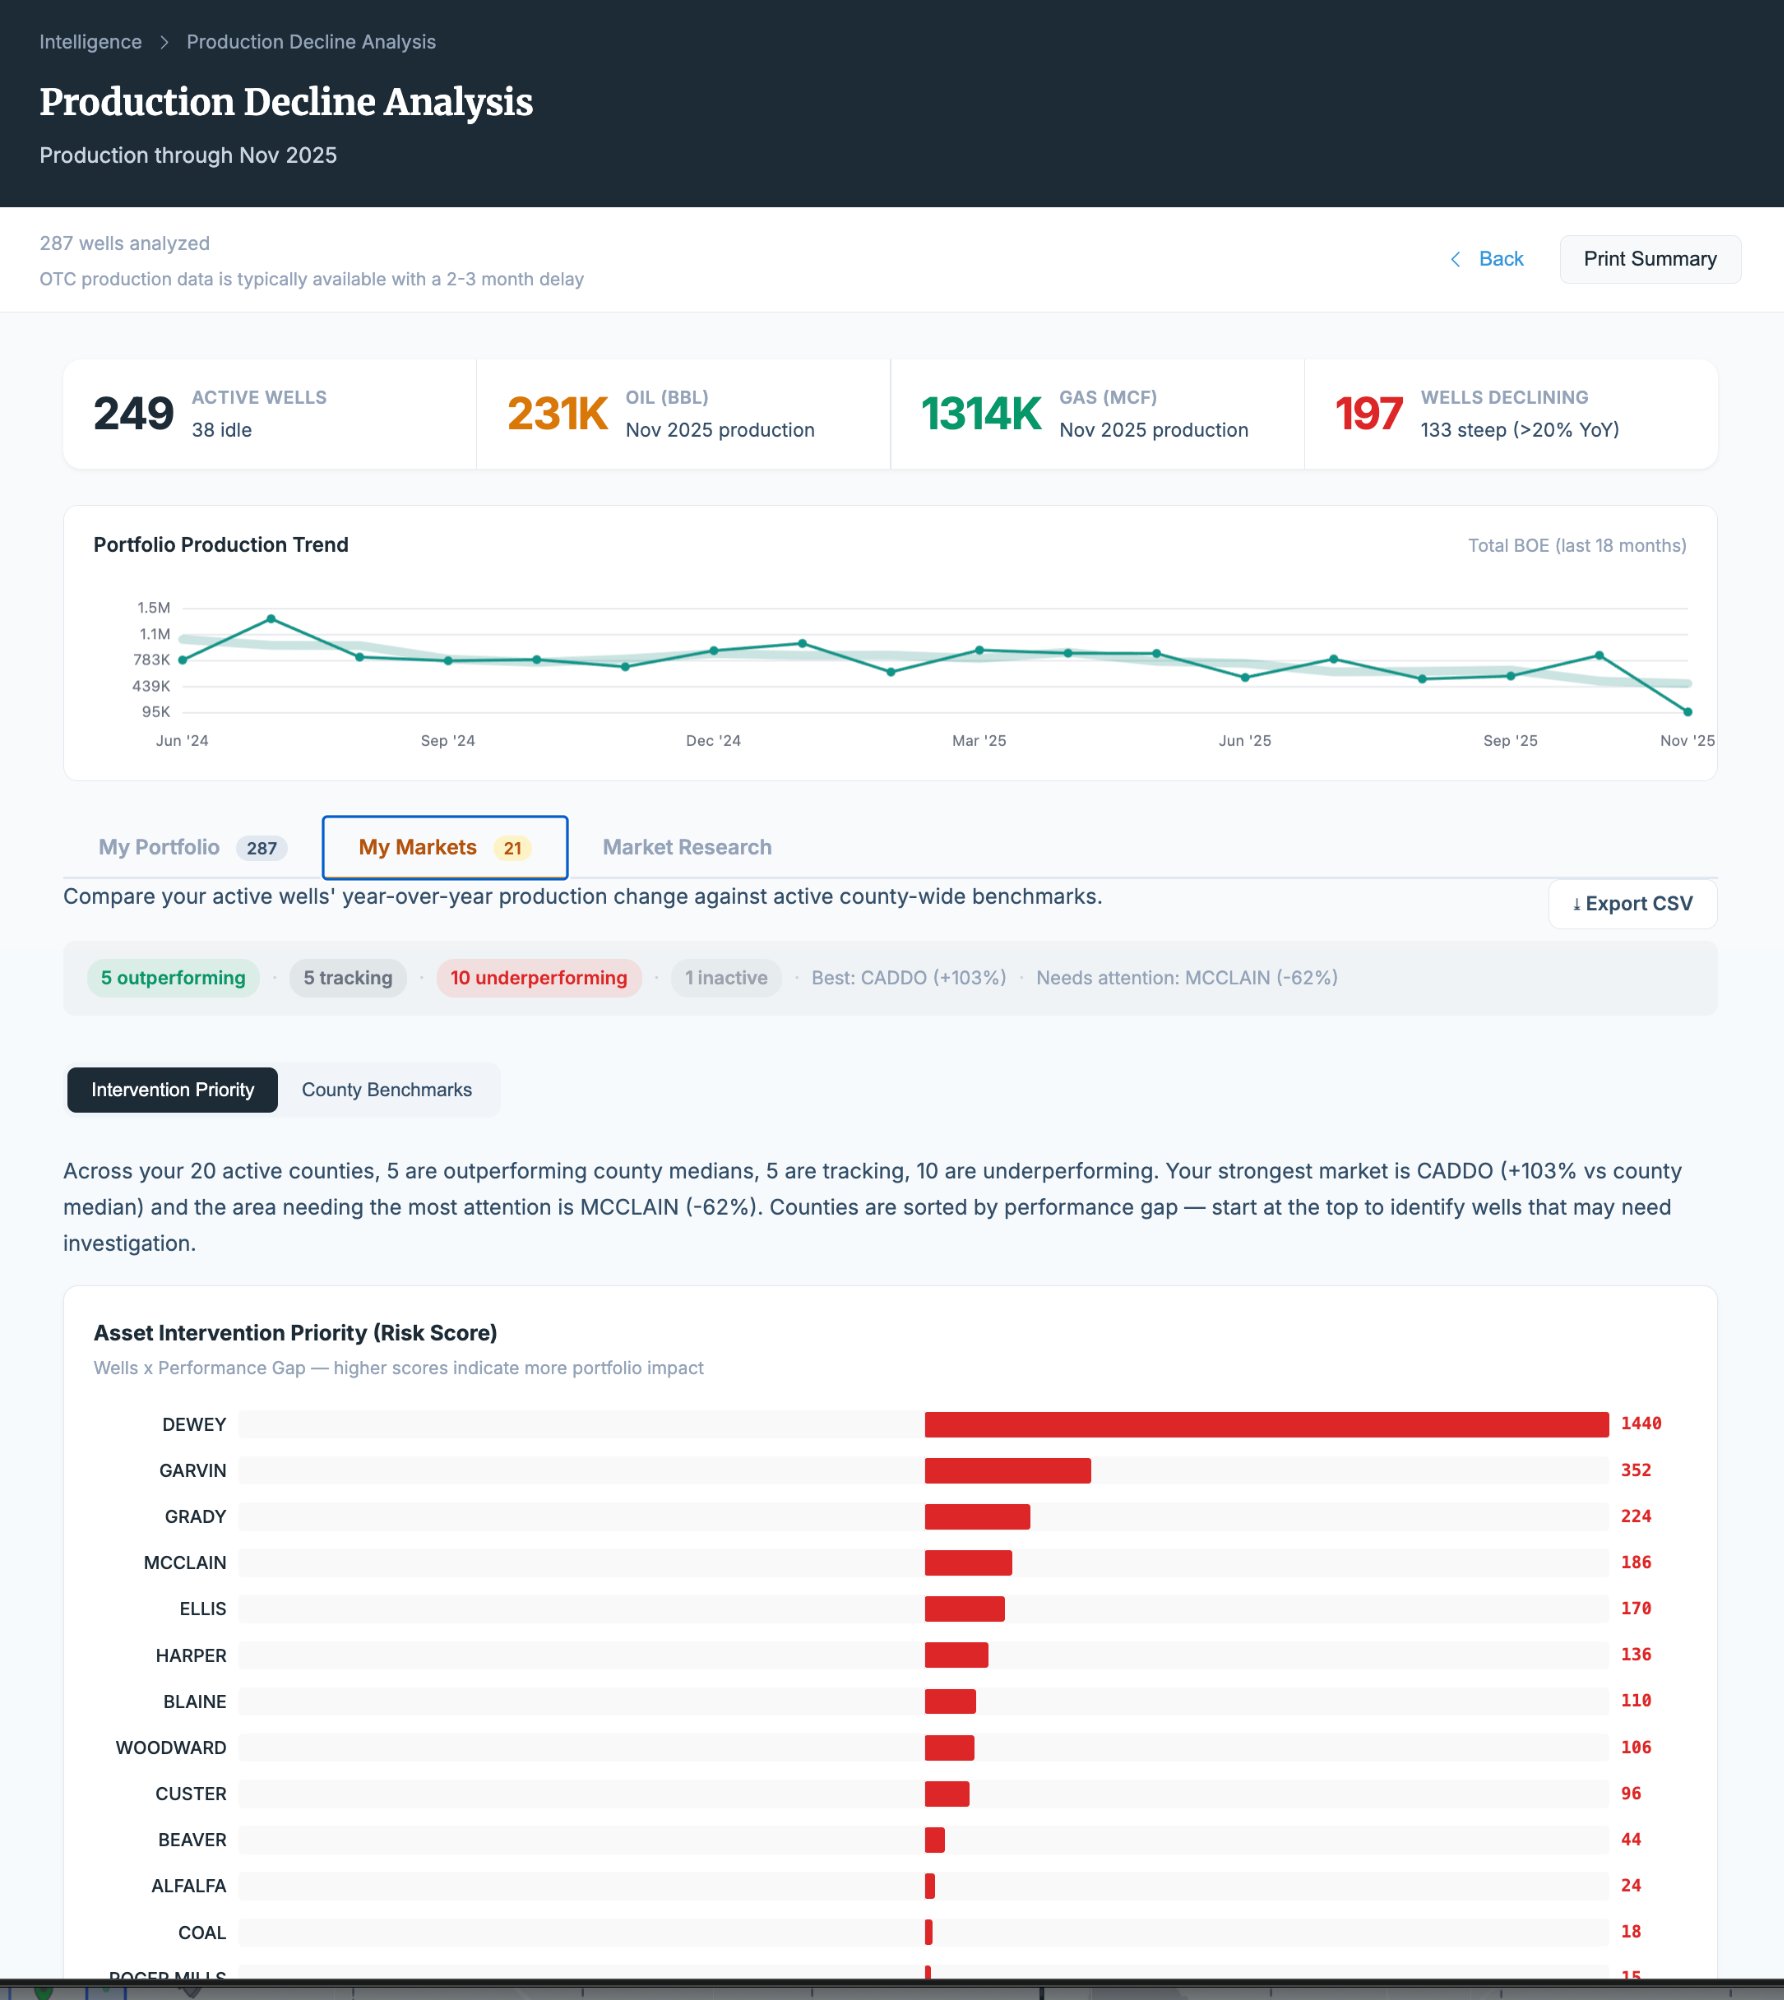Click the Back chevron arrow icon
Screen dimensions: 1784x2000
tap(1456, 259)
